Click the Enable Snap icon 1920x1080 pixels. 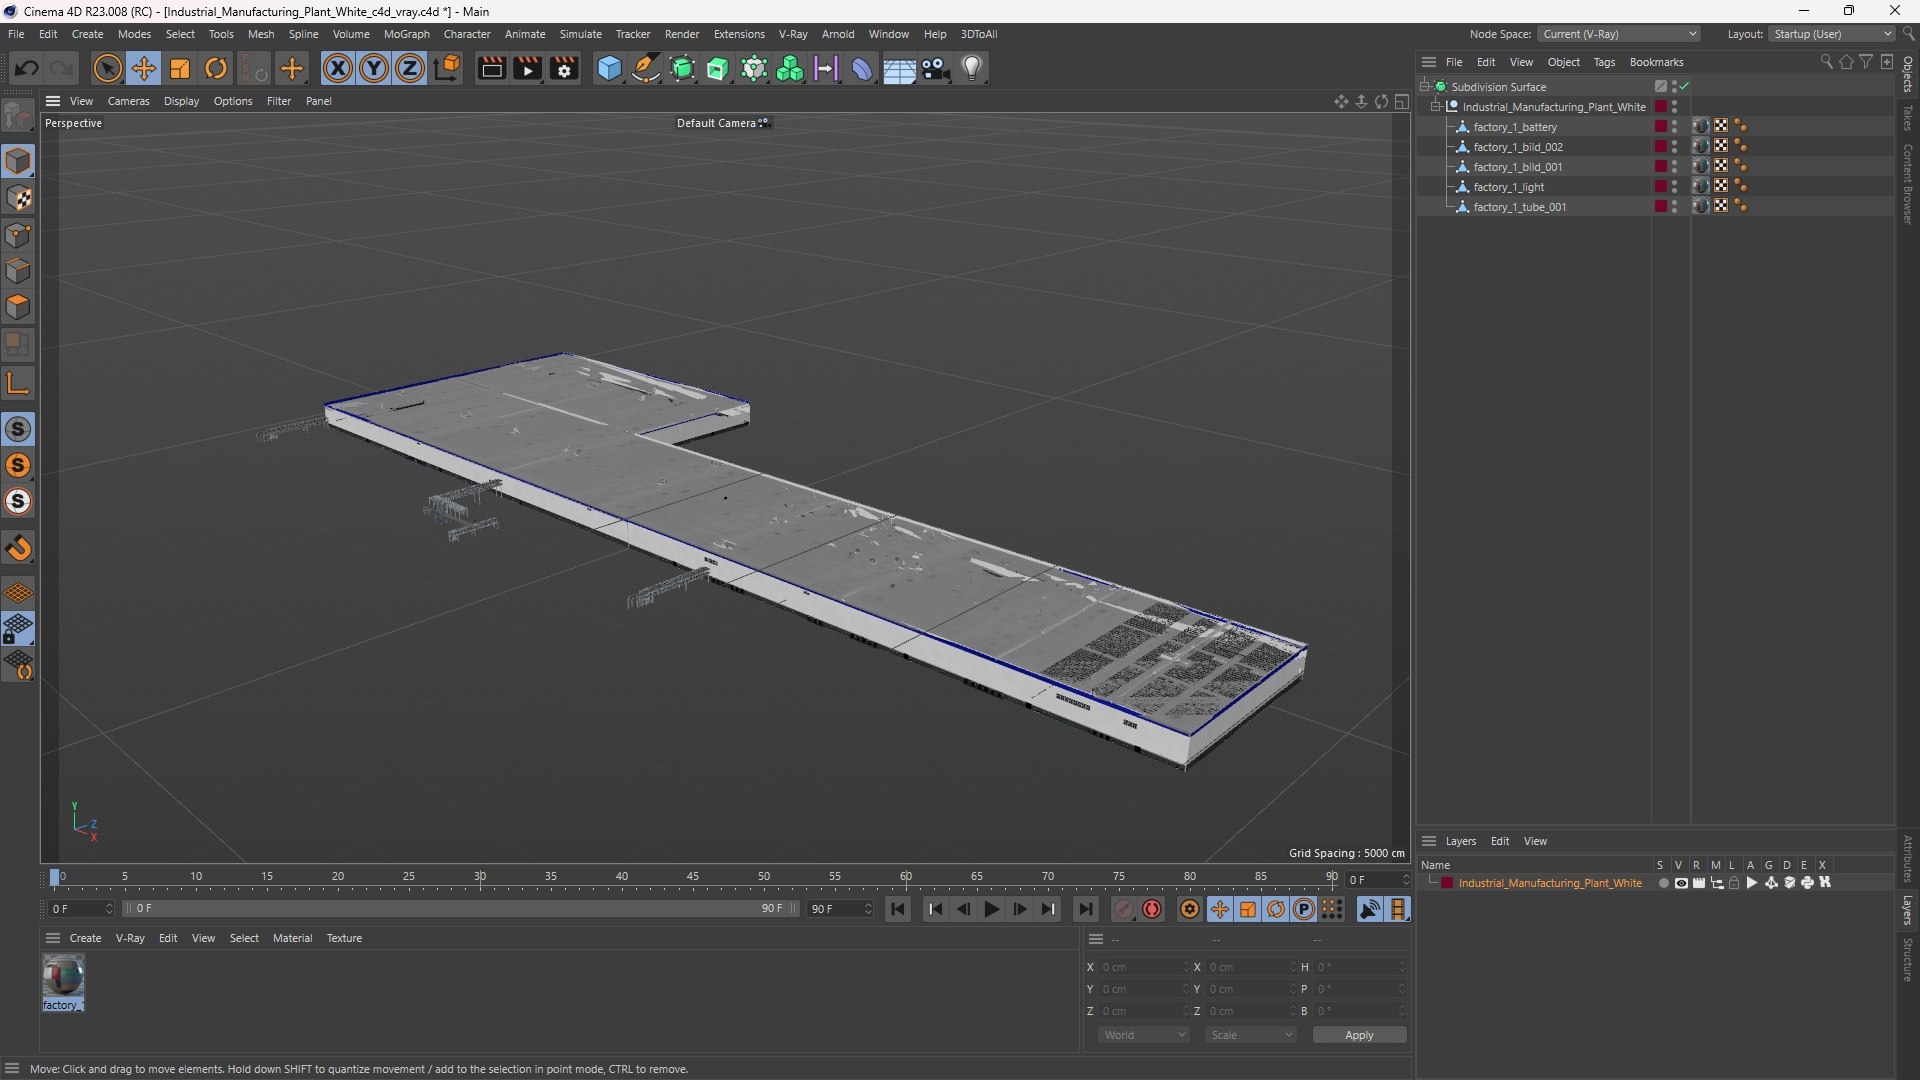(18, 549)
